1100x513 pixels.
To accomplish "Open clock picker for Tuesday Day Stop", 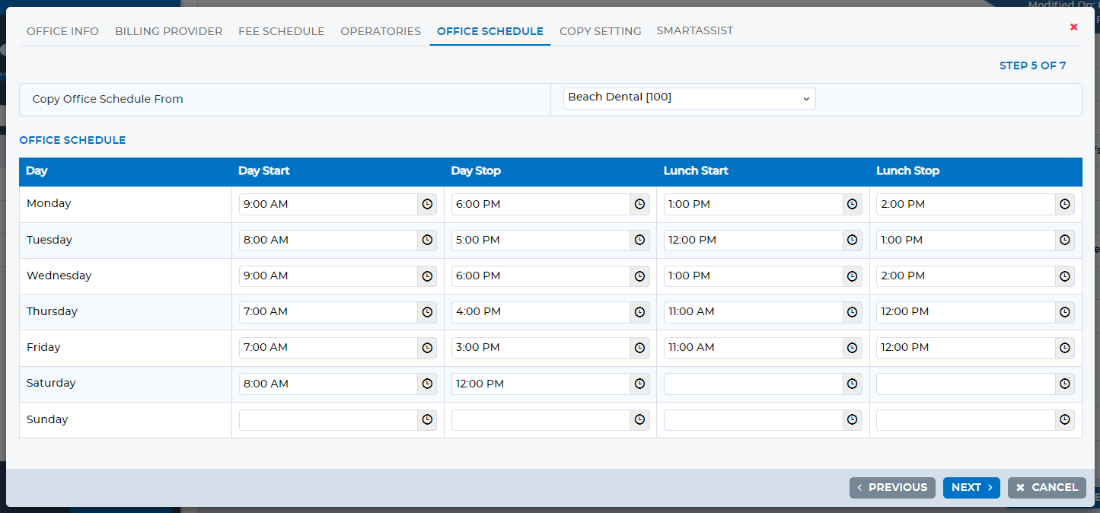I will 639,240.
